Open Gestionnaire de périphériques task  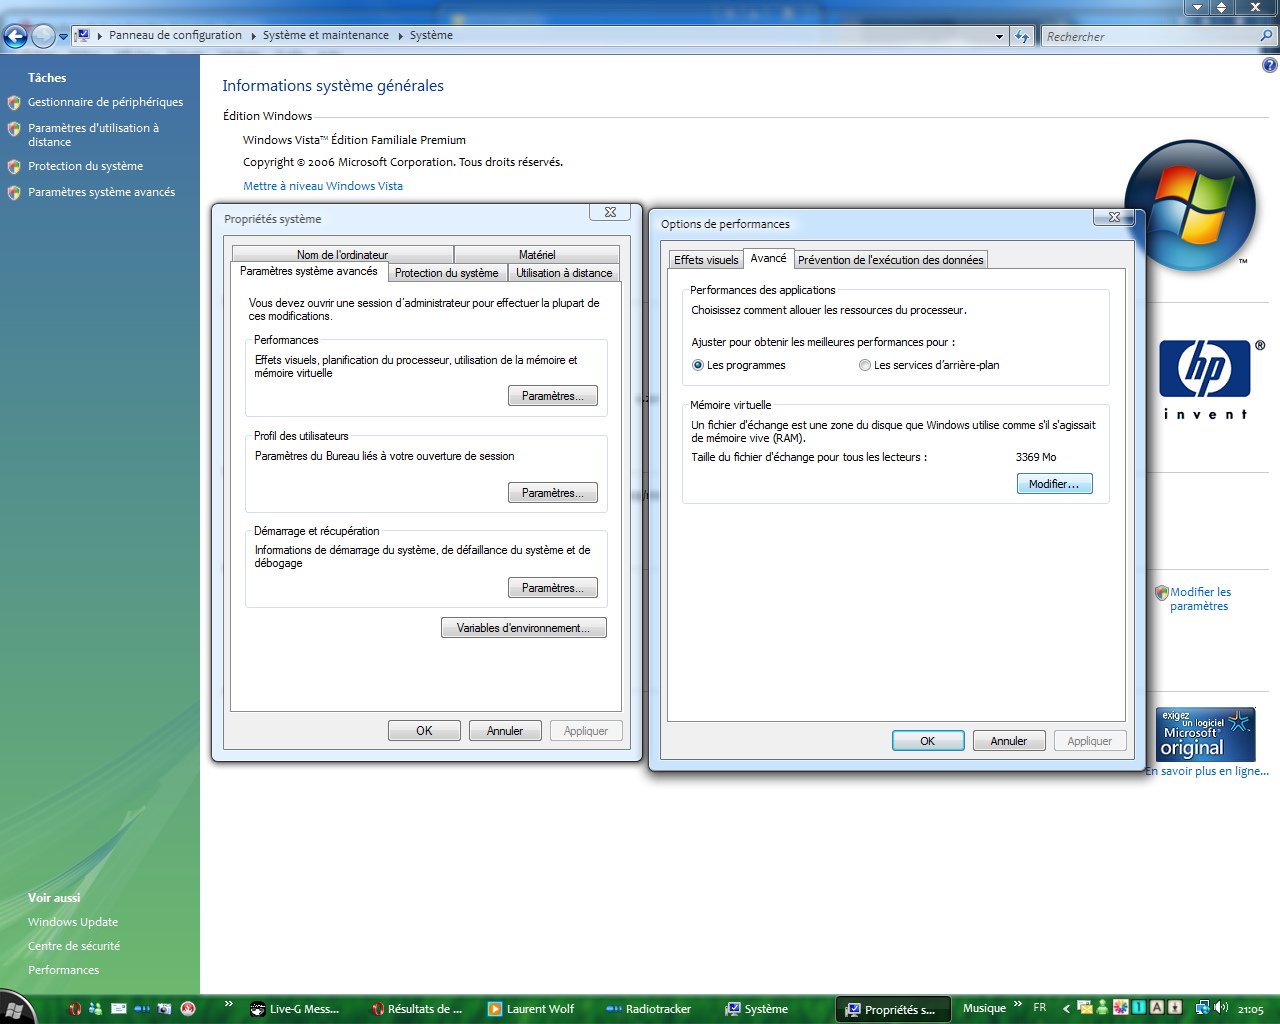click(x=105, y=102)
